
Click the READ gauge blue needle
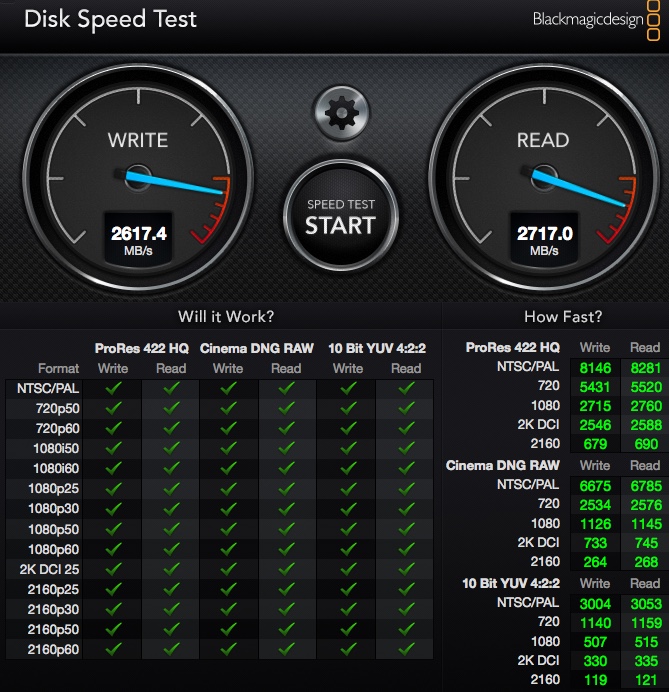coord(578,188)
